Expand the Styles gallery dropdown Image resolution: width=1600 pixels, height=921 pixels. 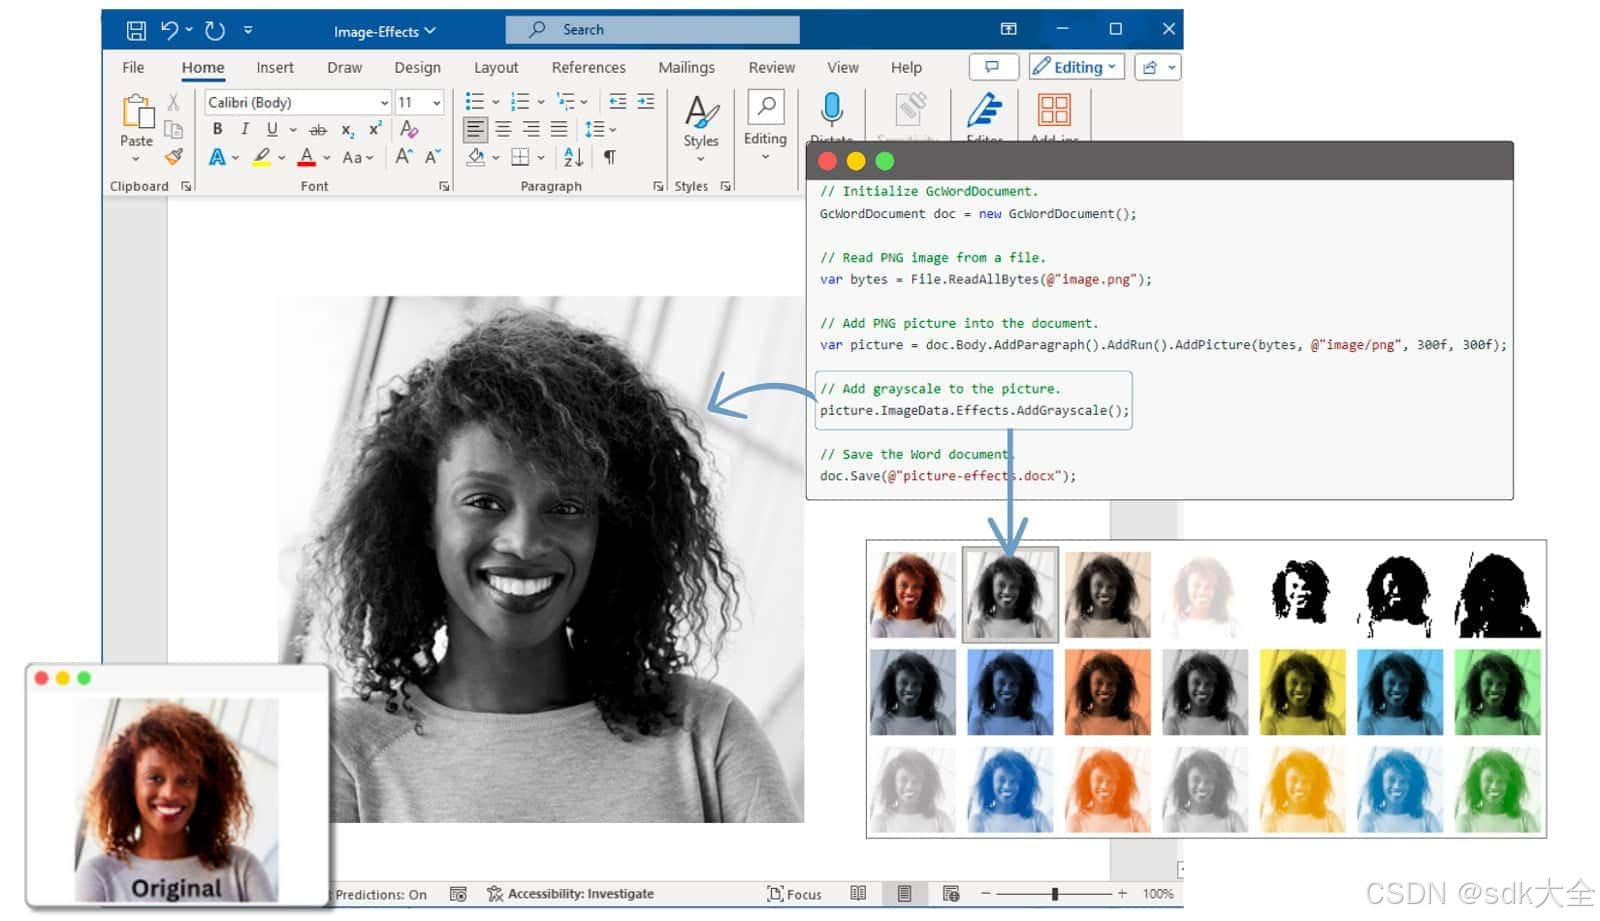700,159
